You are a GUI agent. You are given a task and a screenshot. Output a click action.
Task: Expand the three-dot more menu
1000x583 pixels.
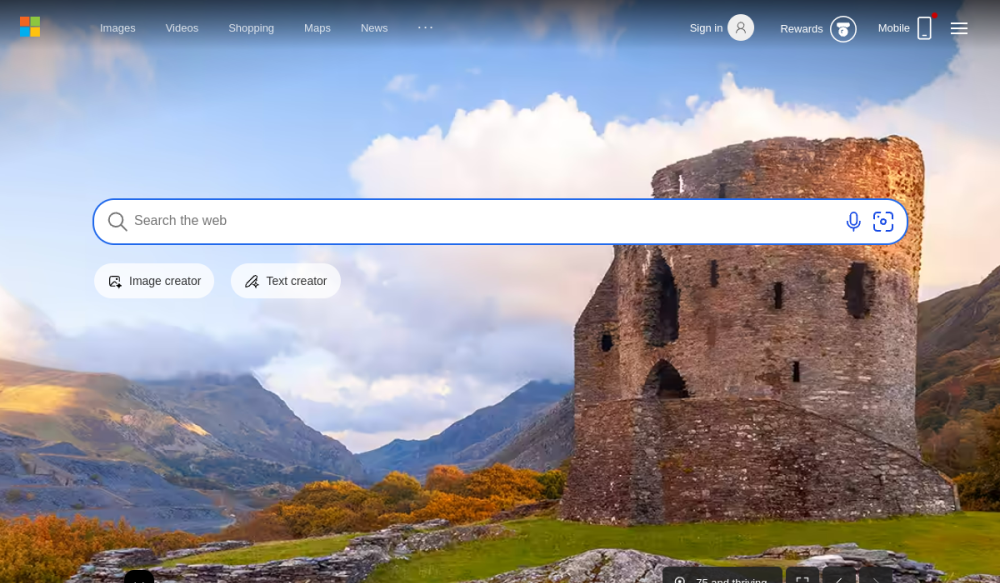click(x=425, y=27)
